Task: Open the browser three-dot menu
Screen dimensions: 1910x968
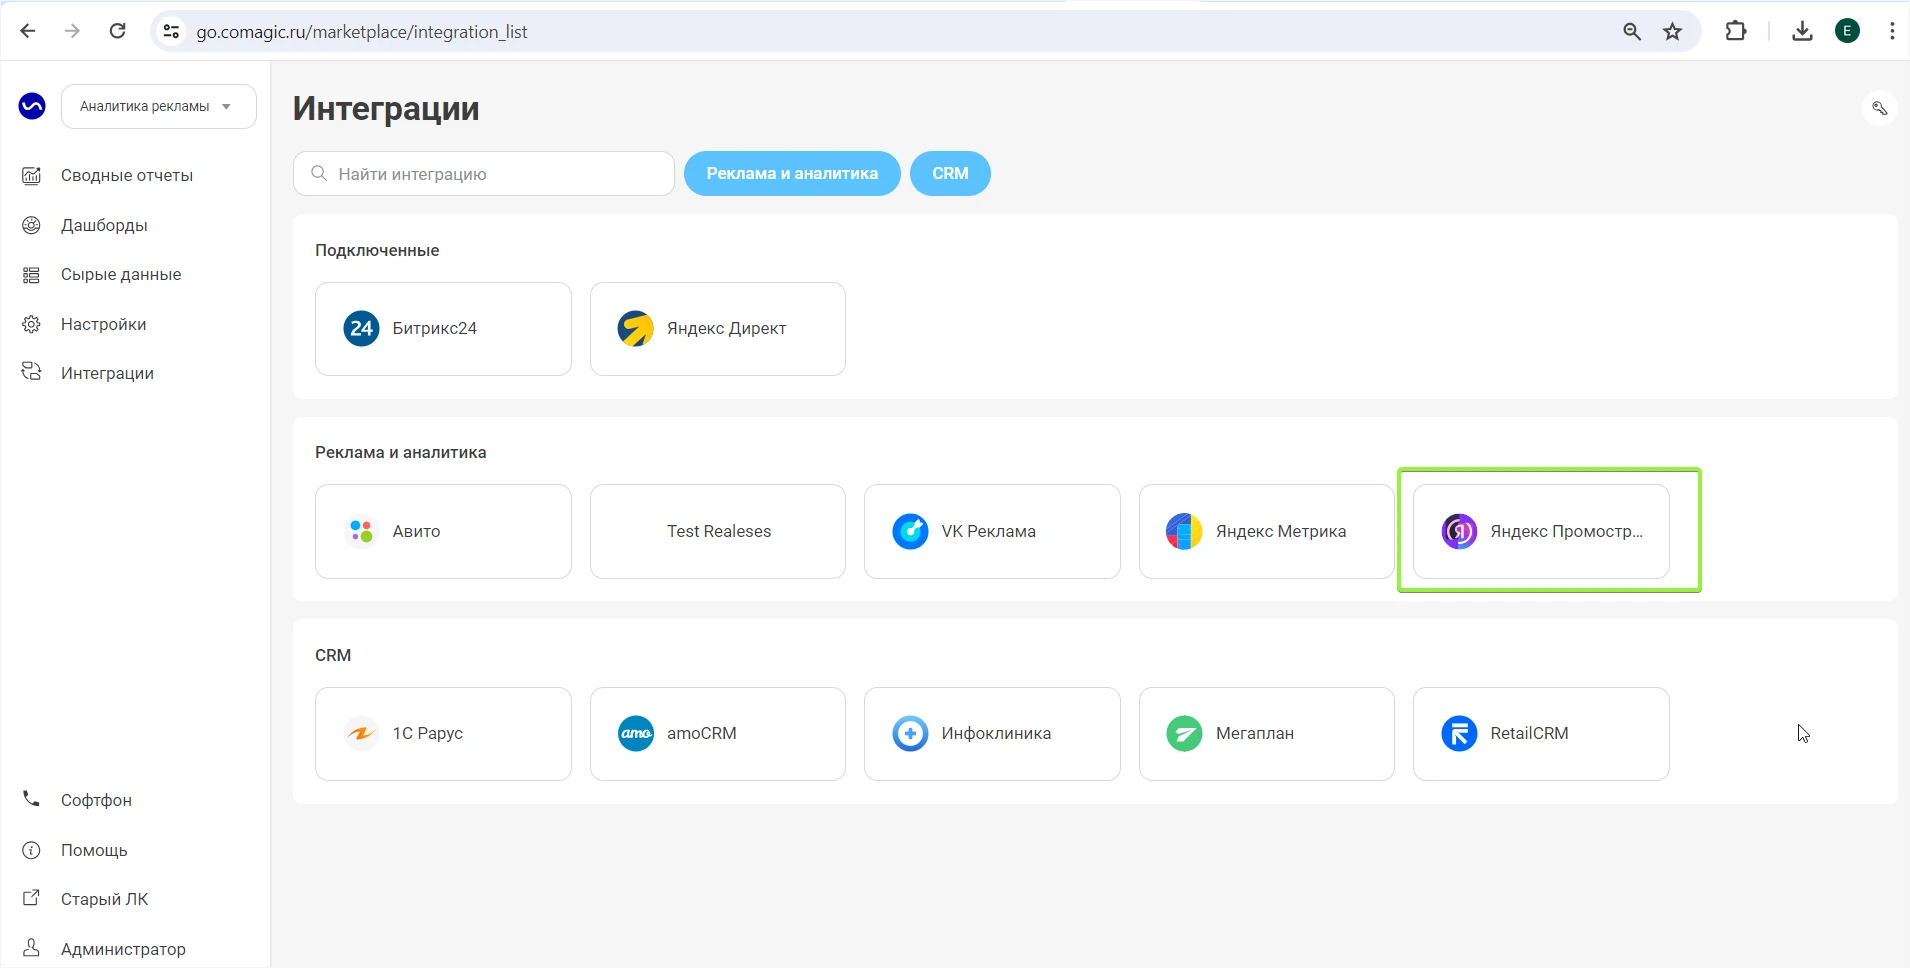Action: click(x=1892, y=31)
